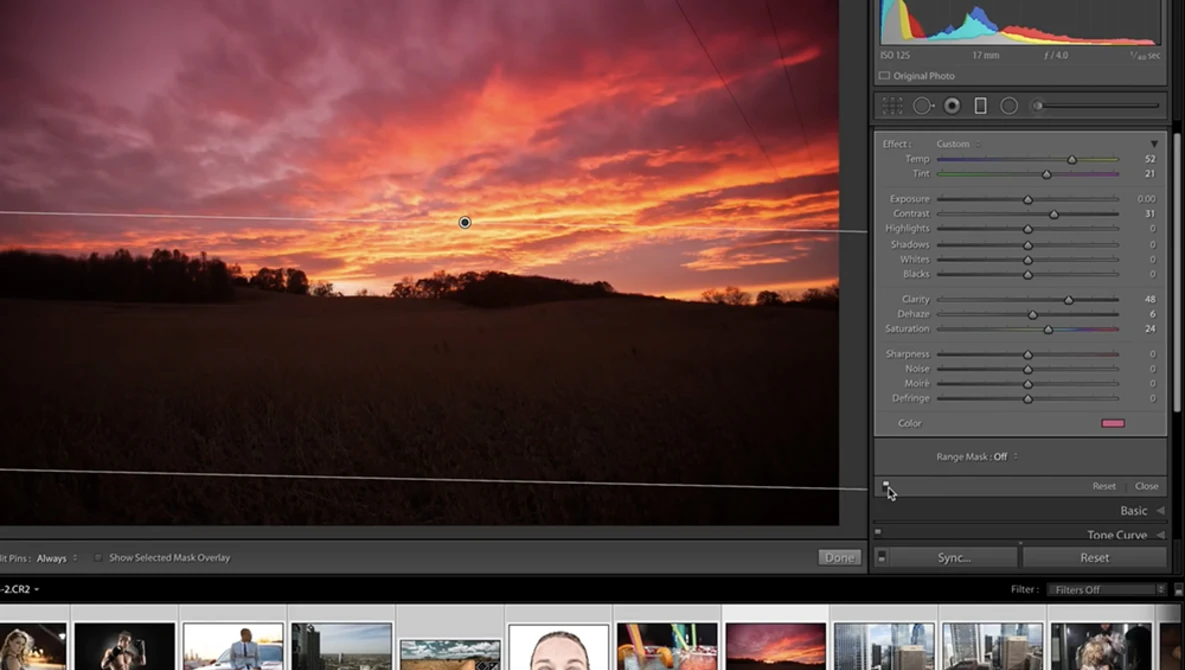Click the Exposure slider handle
The height and width of the screenshot is (670, 1185).
tap(1028, 199)
